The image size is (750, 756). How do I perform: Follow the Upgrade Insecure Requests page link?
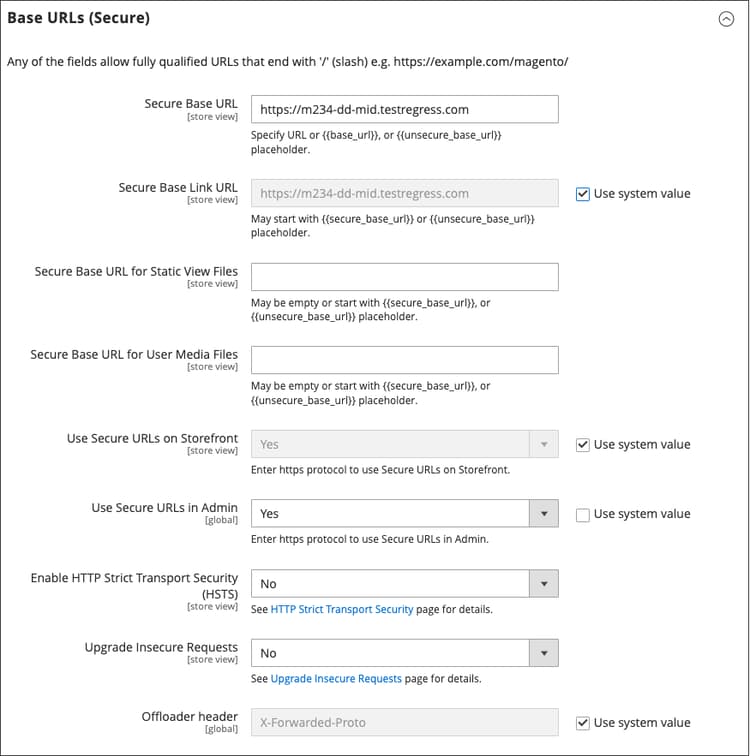coord(336,679)
